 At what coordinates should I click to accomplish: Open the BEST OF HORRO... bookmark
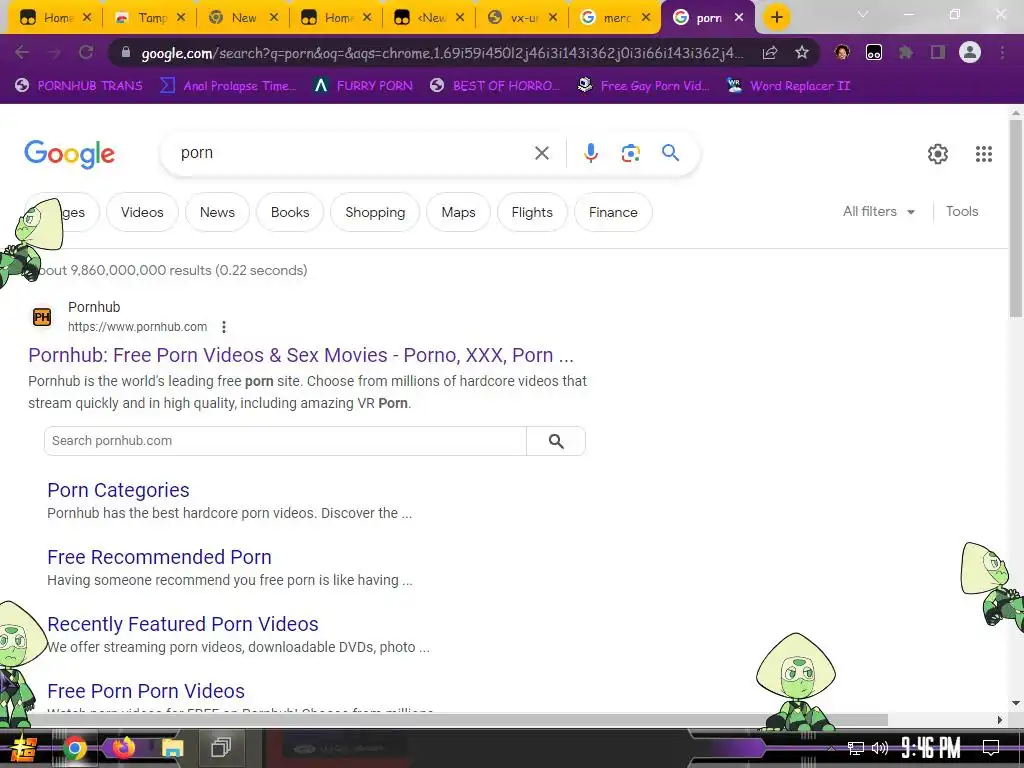coord(495,86)
